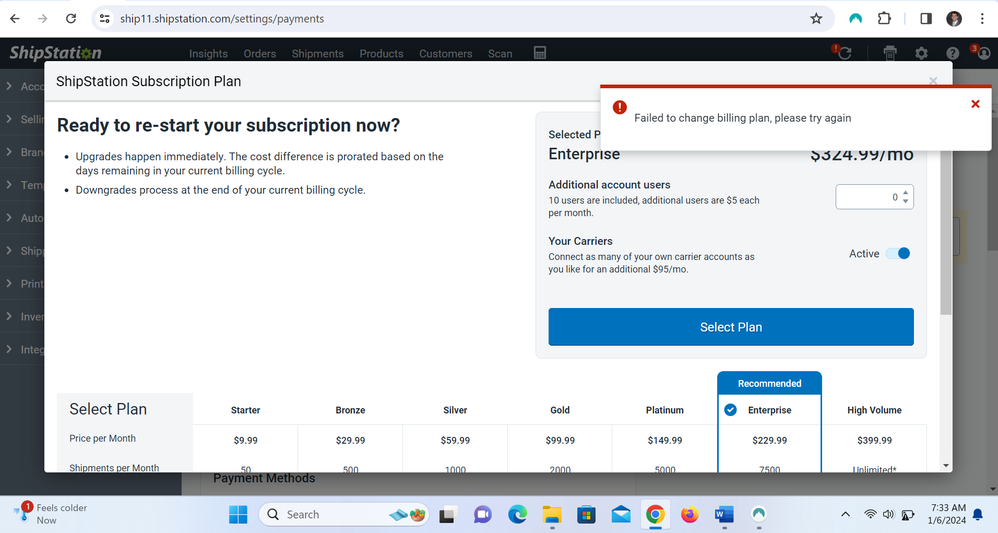This screenshot has width=998, height=533.
Task: Toggle the Your Carriers Active switch
Action: [x=898, y=254]
